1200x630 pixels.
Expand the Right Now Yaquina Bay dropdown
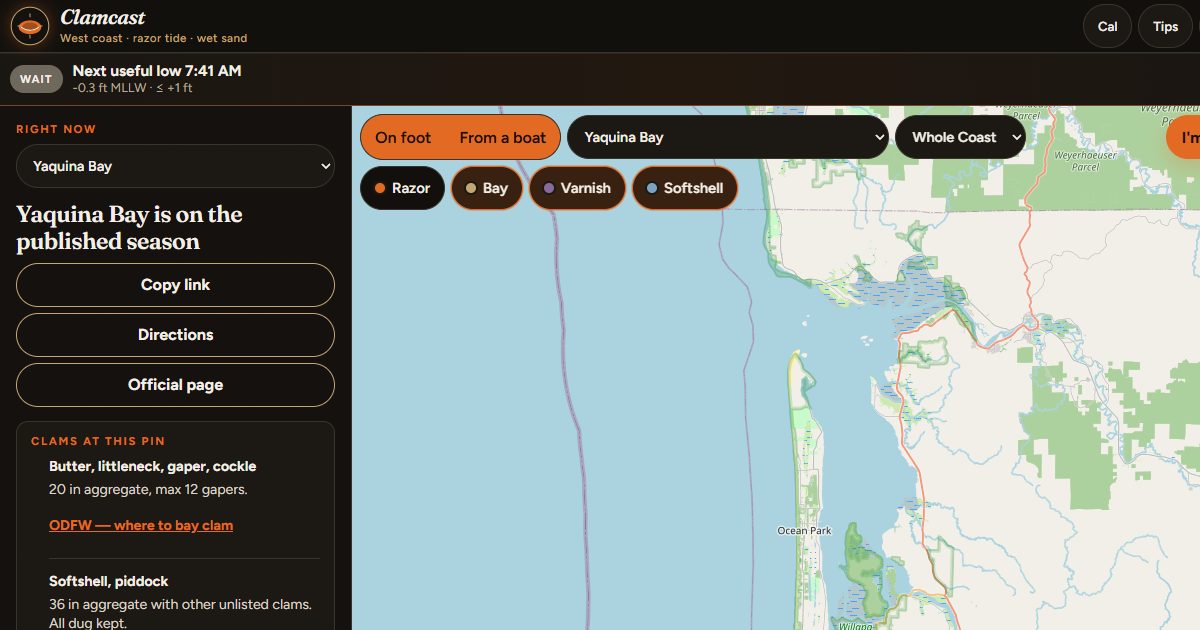pos(175,166)
